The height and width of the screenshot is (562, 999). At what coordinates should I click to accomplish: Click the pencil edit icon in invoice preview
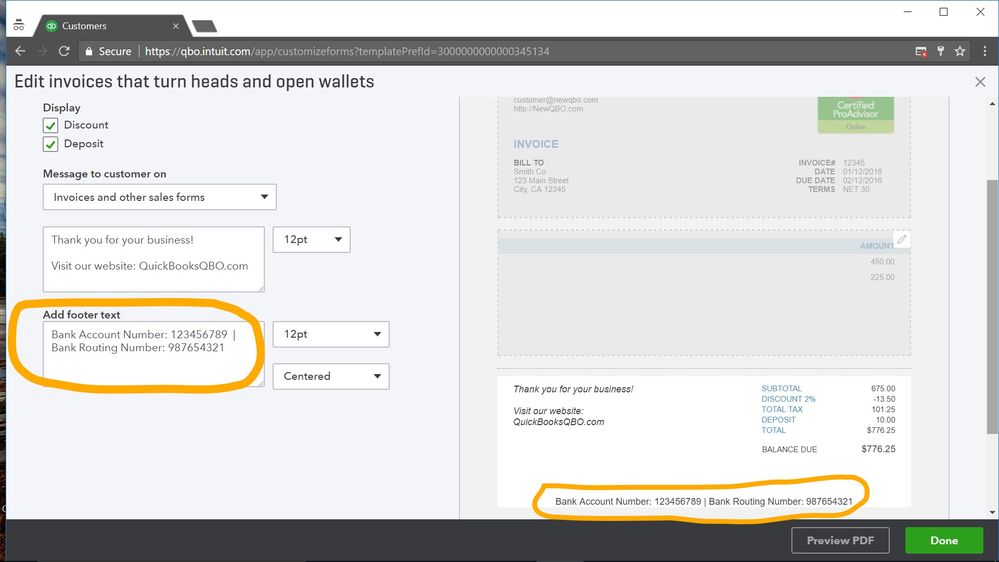(902, 239)
